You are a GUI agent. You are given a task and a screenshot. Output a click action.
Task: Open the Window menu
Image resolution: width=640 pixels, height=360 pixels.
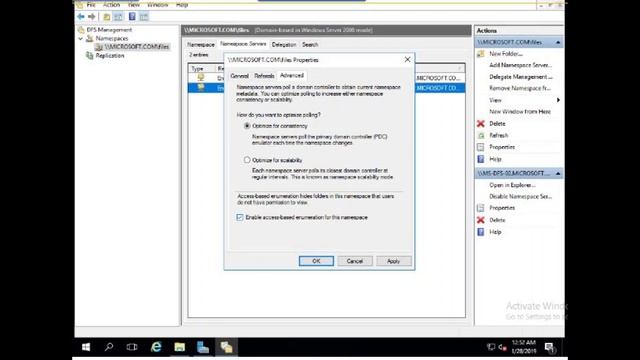[x=158, y=5]
